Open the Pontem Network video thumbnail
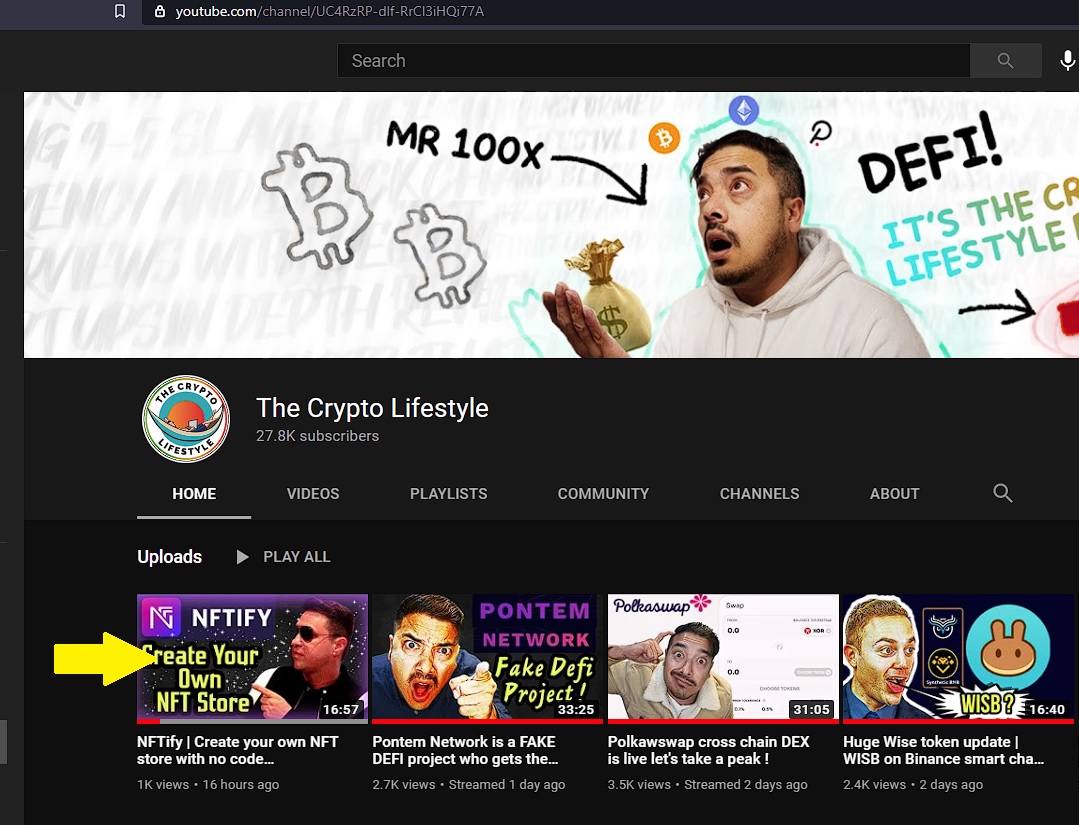The width and height of the screenshot is (1079, 825). click(x=487, y=657)
